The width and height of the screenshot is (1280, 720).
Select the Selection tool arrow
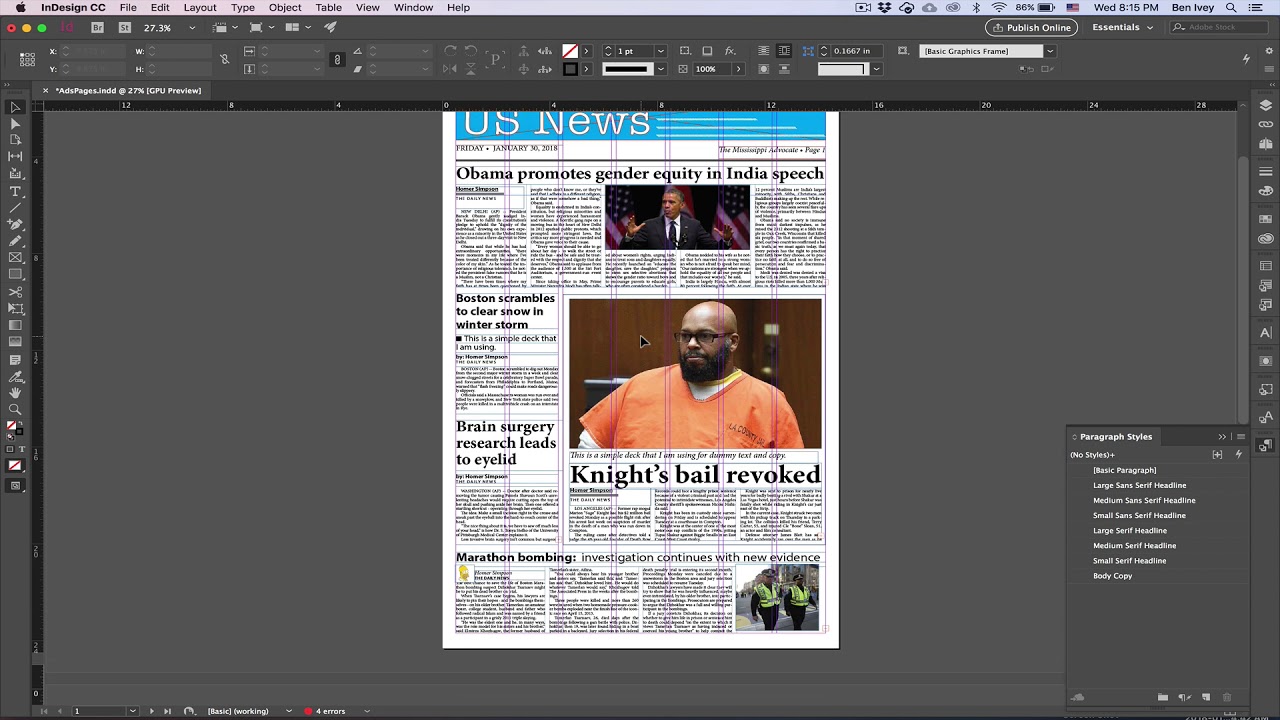tap(15, 107)
